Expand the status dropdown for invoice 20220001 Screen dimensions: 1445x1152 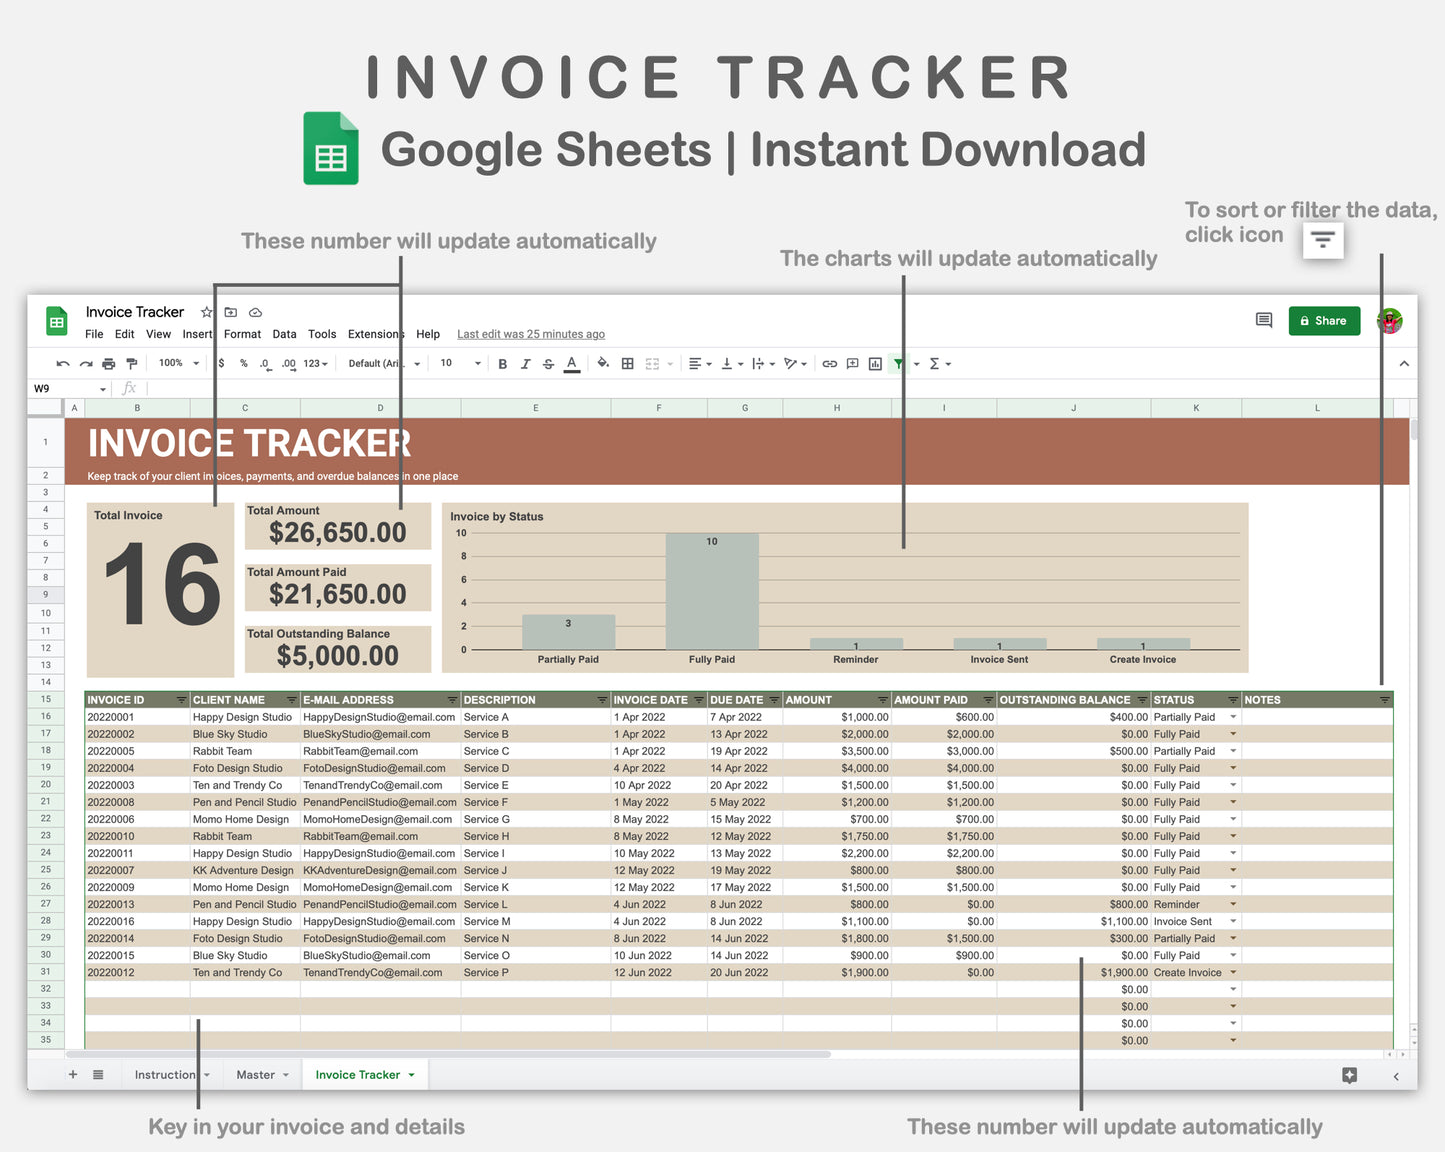coord(1233,716)
